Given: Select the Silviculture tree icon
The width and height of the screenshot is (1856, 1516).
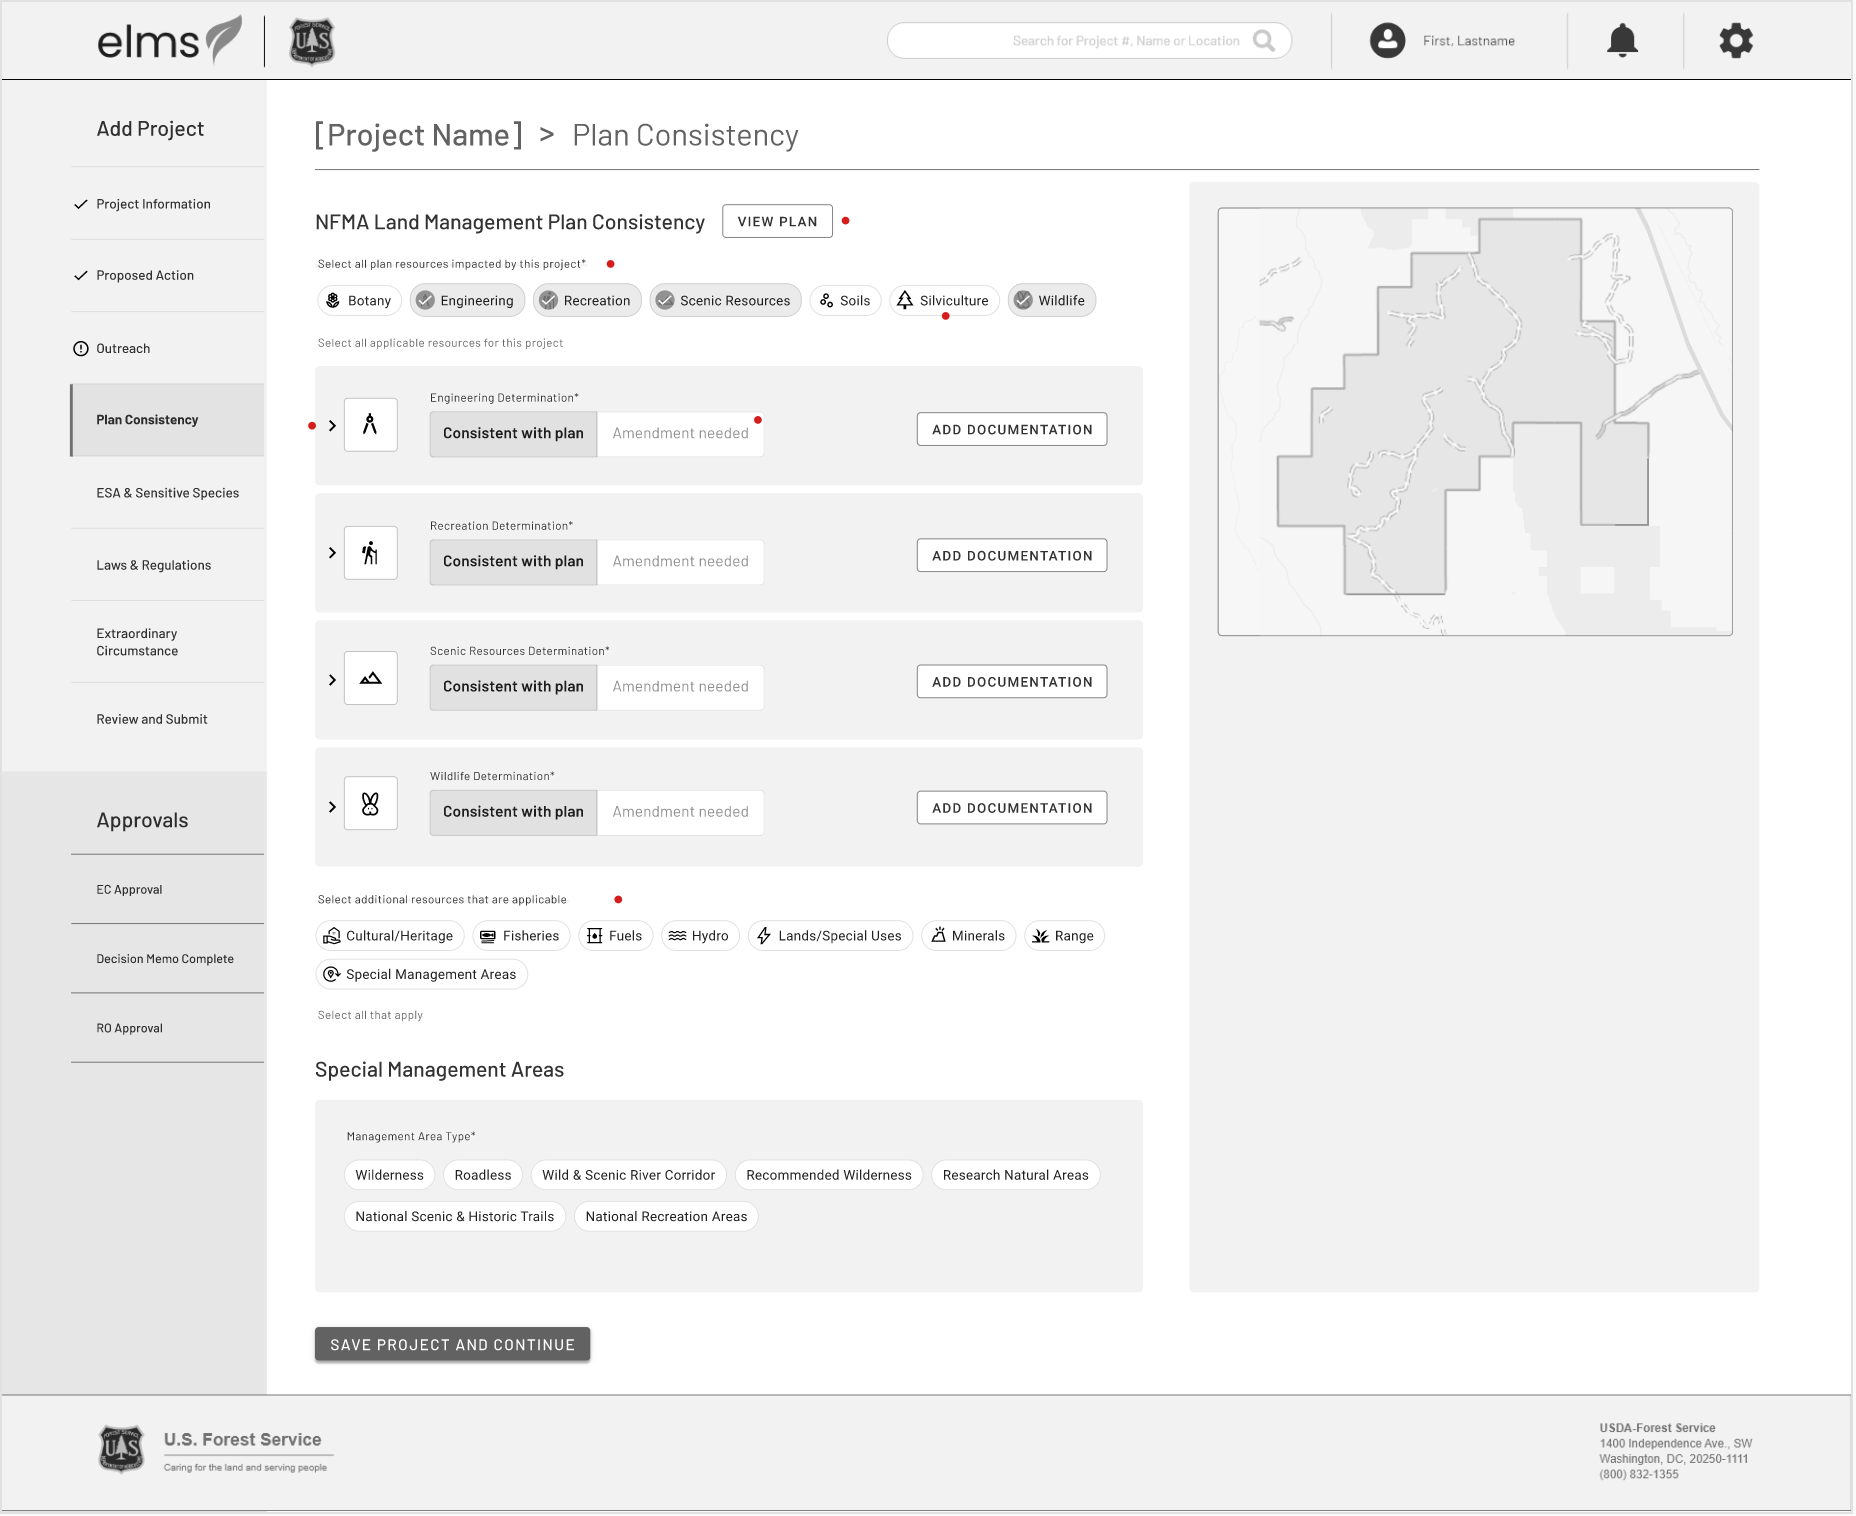Looking at the screenshot, I should pos(906,300).
